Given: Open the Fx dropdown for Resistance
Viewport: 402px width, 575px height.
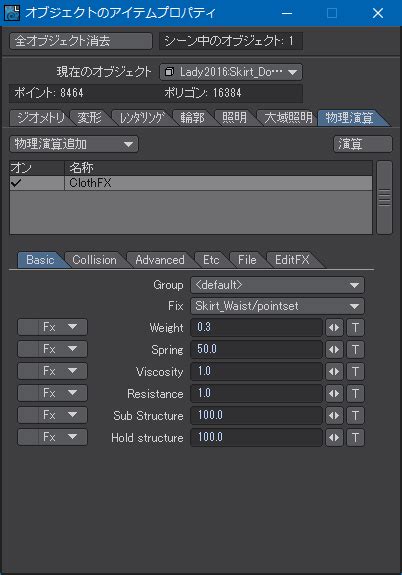Looking at the screenshot, I should click(x=52, y=393).
